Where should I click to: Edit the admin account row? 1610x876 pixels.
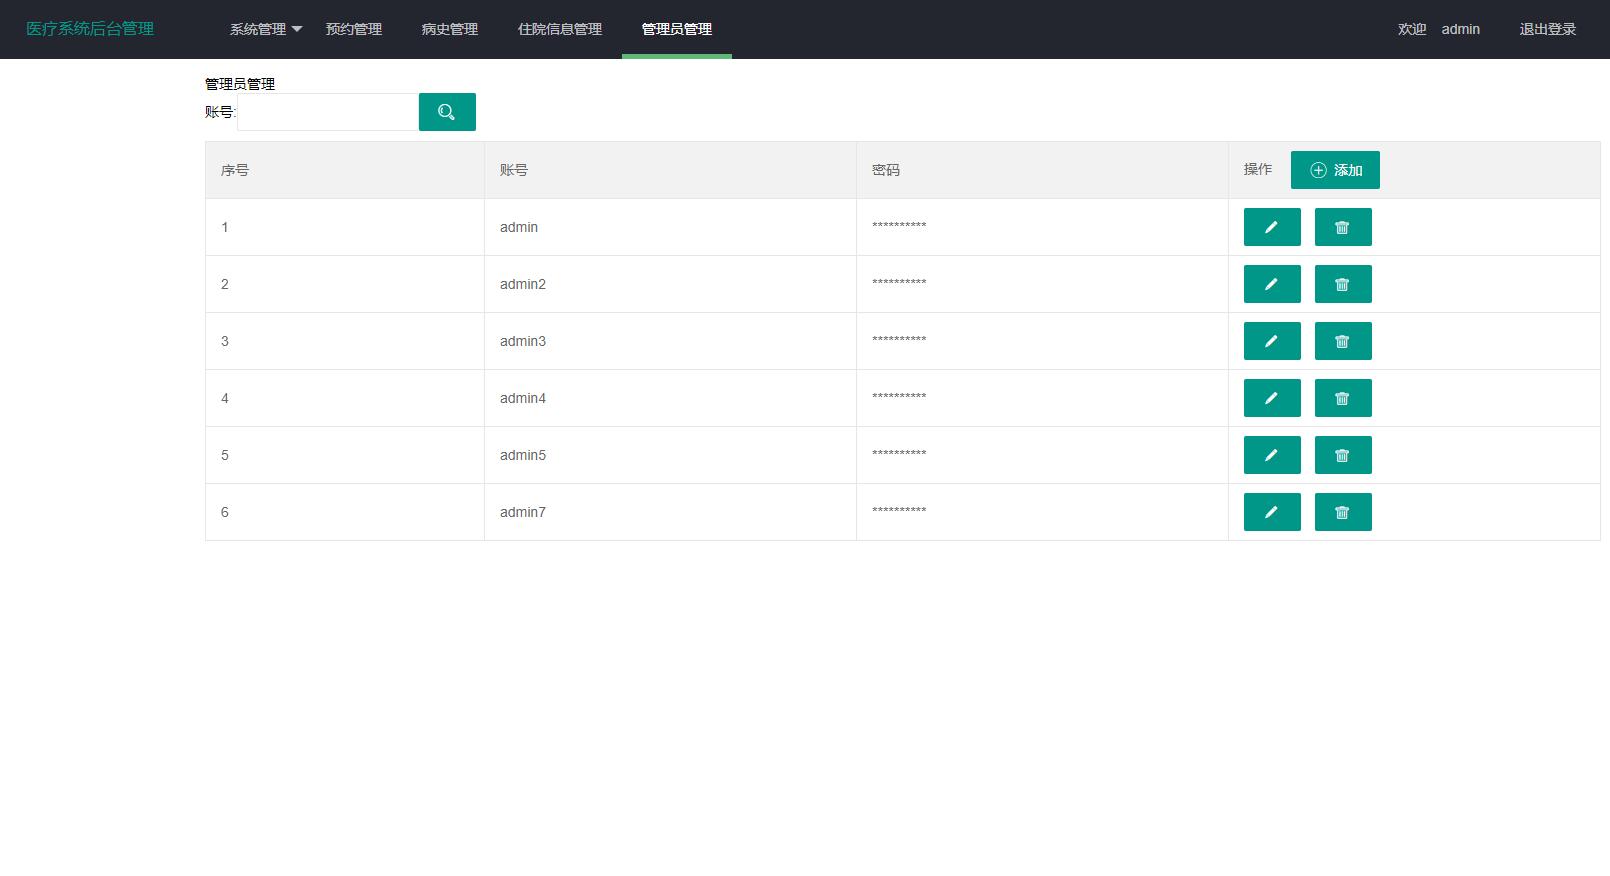pos(1271,227)
